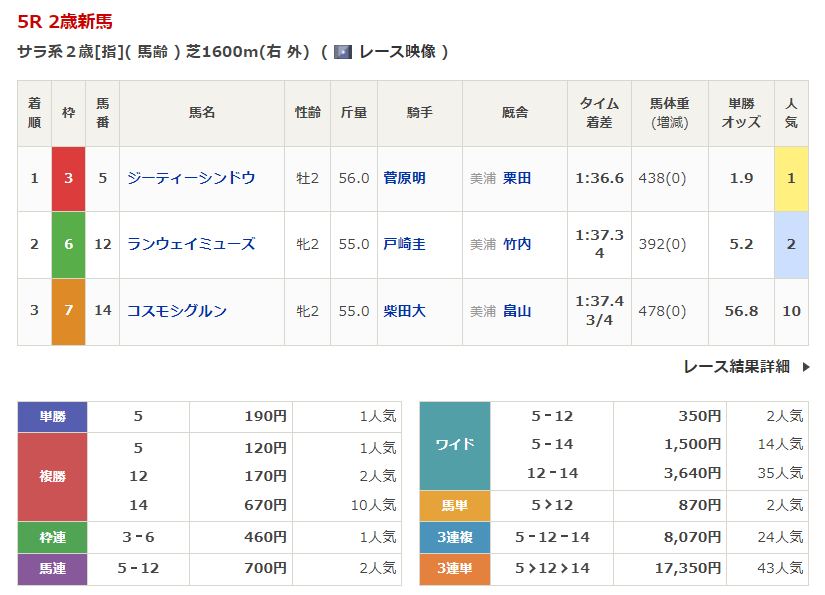Image resolution: width=825 pixels, height=595 pixels.
Task: Click the ワイド payout label
Action: point(455,444)
